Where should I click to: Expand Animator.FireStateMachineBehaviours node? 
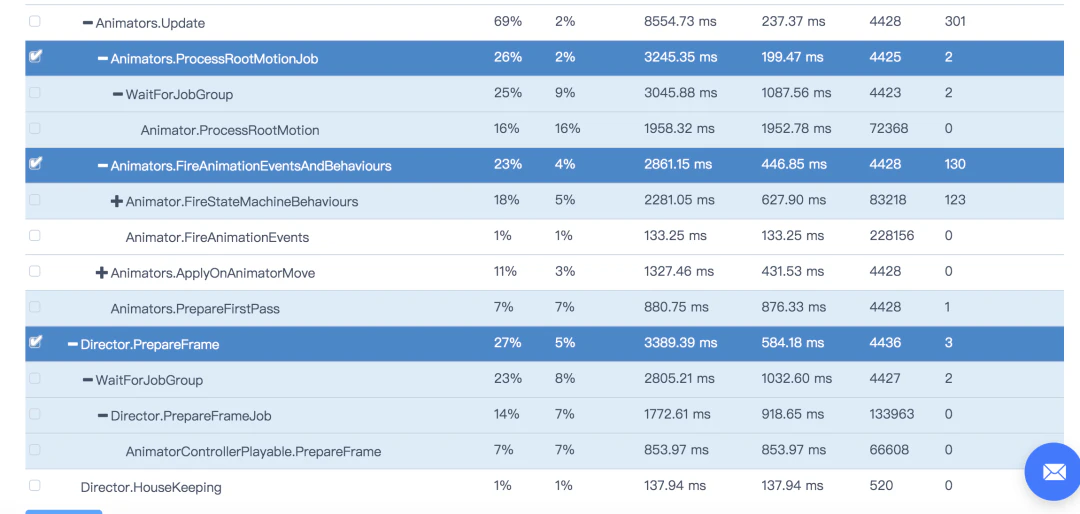click(x=117, y=201)
